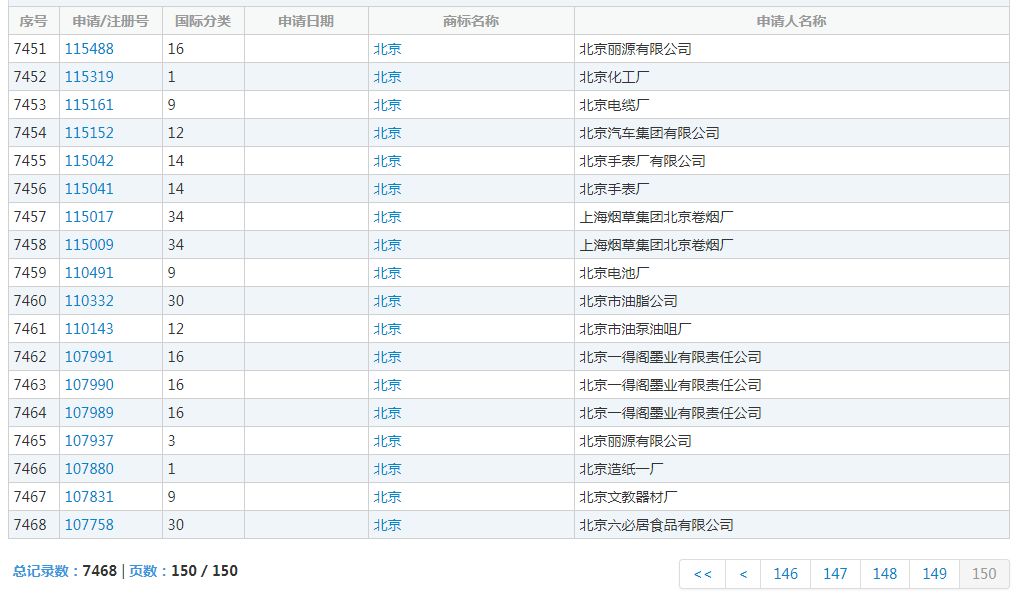1018x593 pixels.
Task: Click the 序号 column header
Action: tap(34, 21)
